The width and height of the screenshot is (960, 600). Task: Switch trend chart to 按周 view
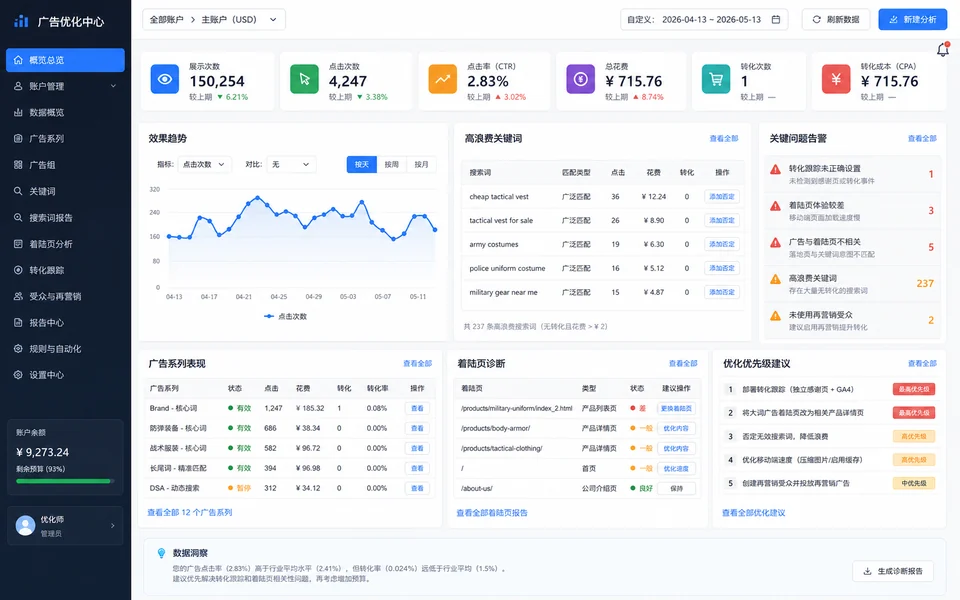point(392,164)
